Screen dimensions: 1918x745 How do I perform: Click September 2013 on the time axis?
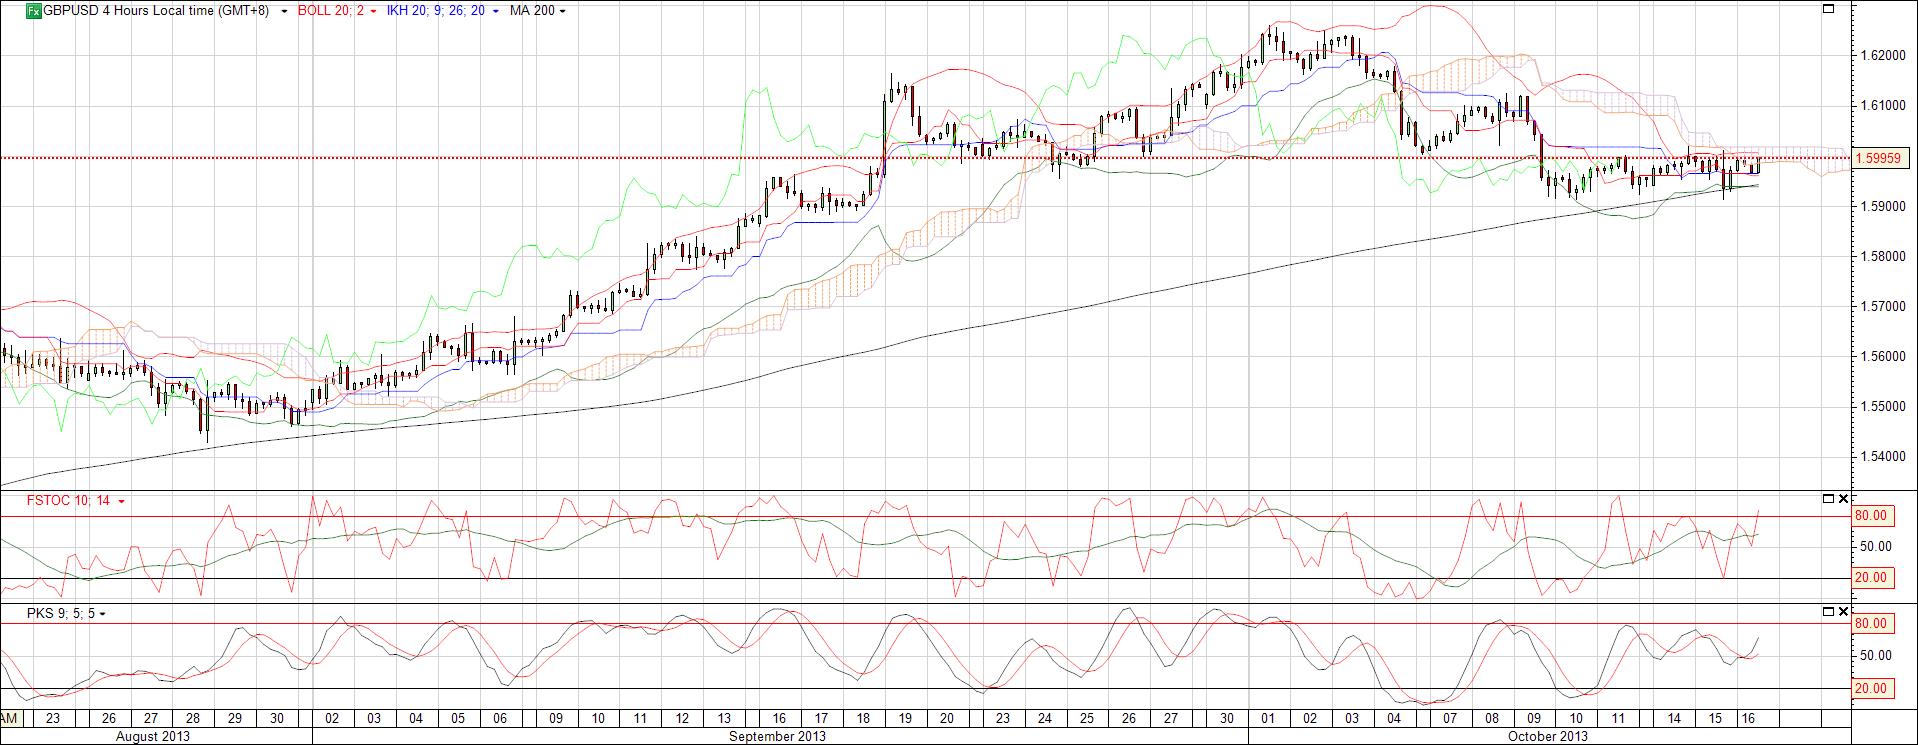778,737
